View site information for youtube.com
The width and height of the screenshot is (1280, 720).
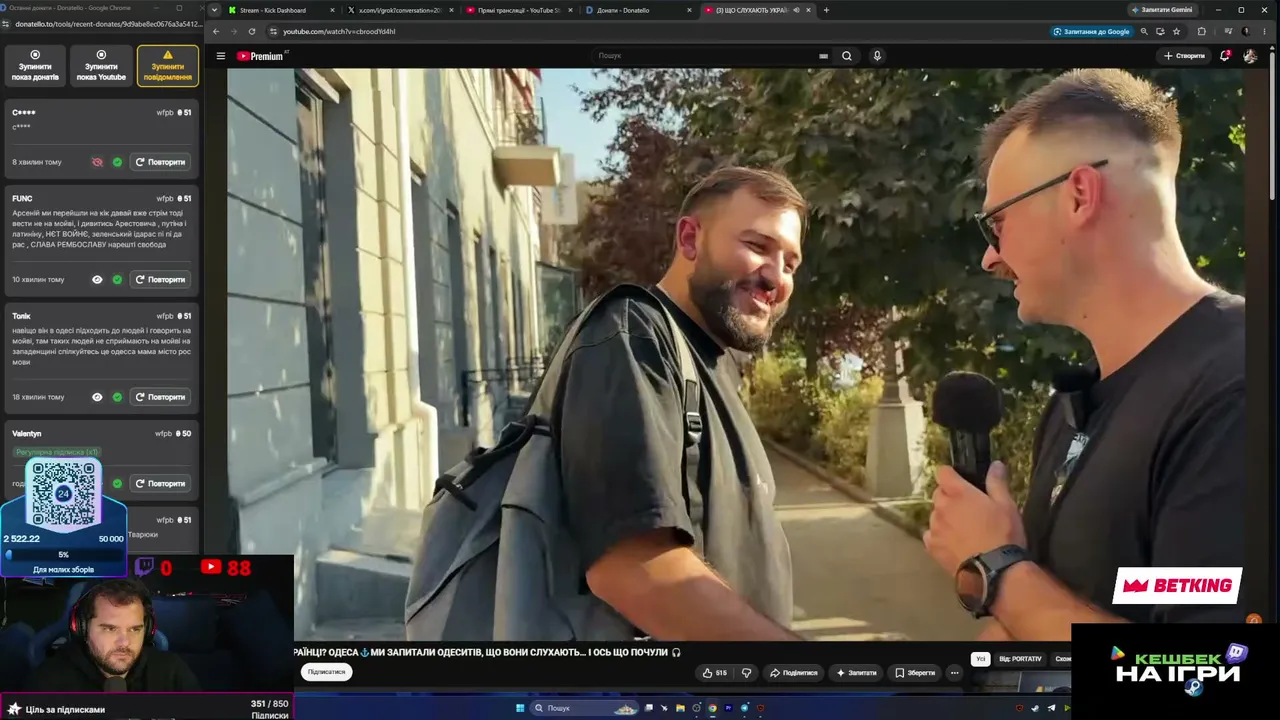tap(273, 31)
